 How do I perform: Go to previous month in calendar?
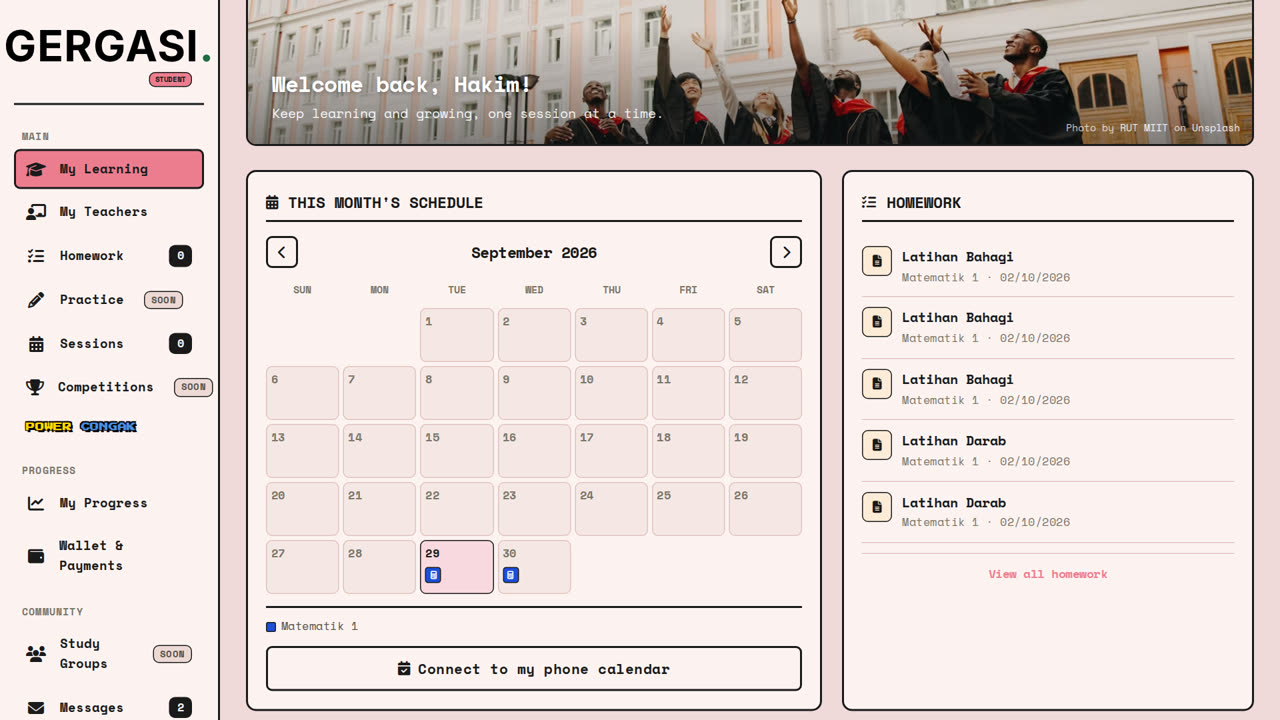point(282,252)
